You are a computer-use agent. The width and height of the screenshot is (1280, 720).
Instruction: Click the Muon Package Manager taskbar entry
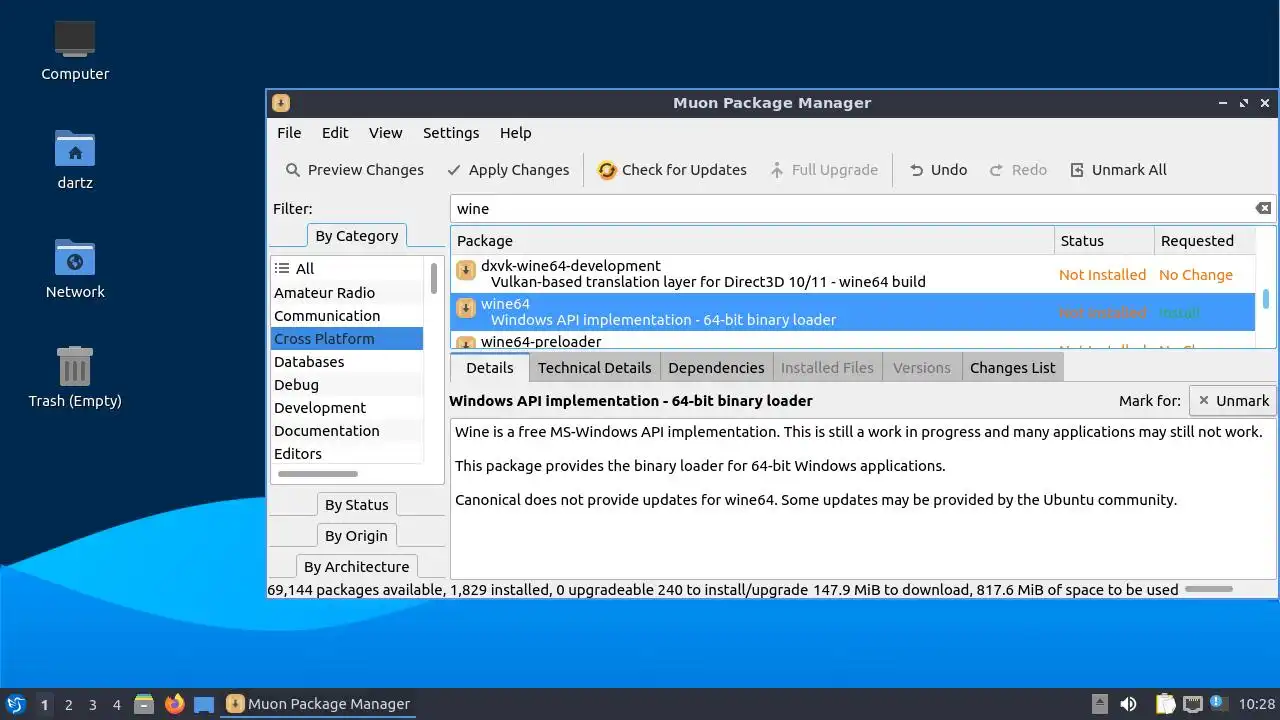click(318, 704)
